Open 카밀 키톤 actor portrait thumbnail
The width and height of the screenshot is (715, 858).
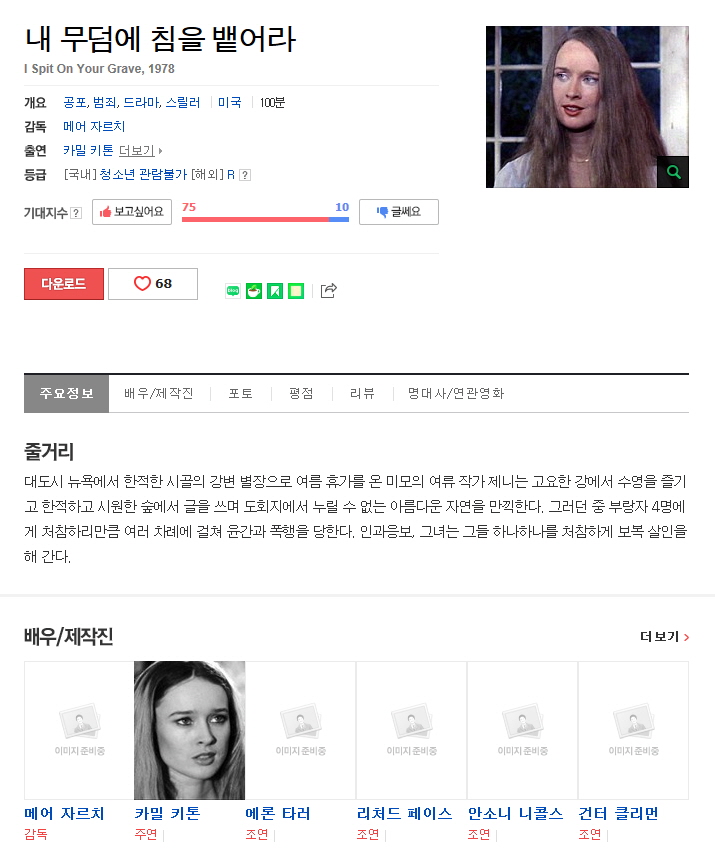pyautogui.click(x=189, y=730)
